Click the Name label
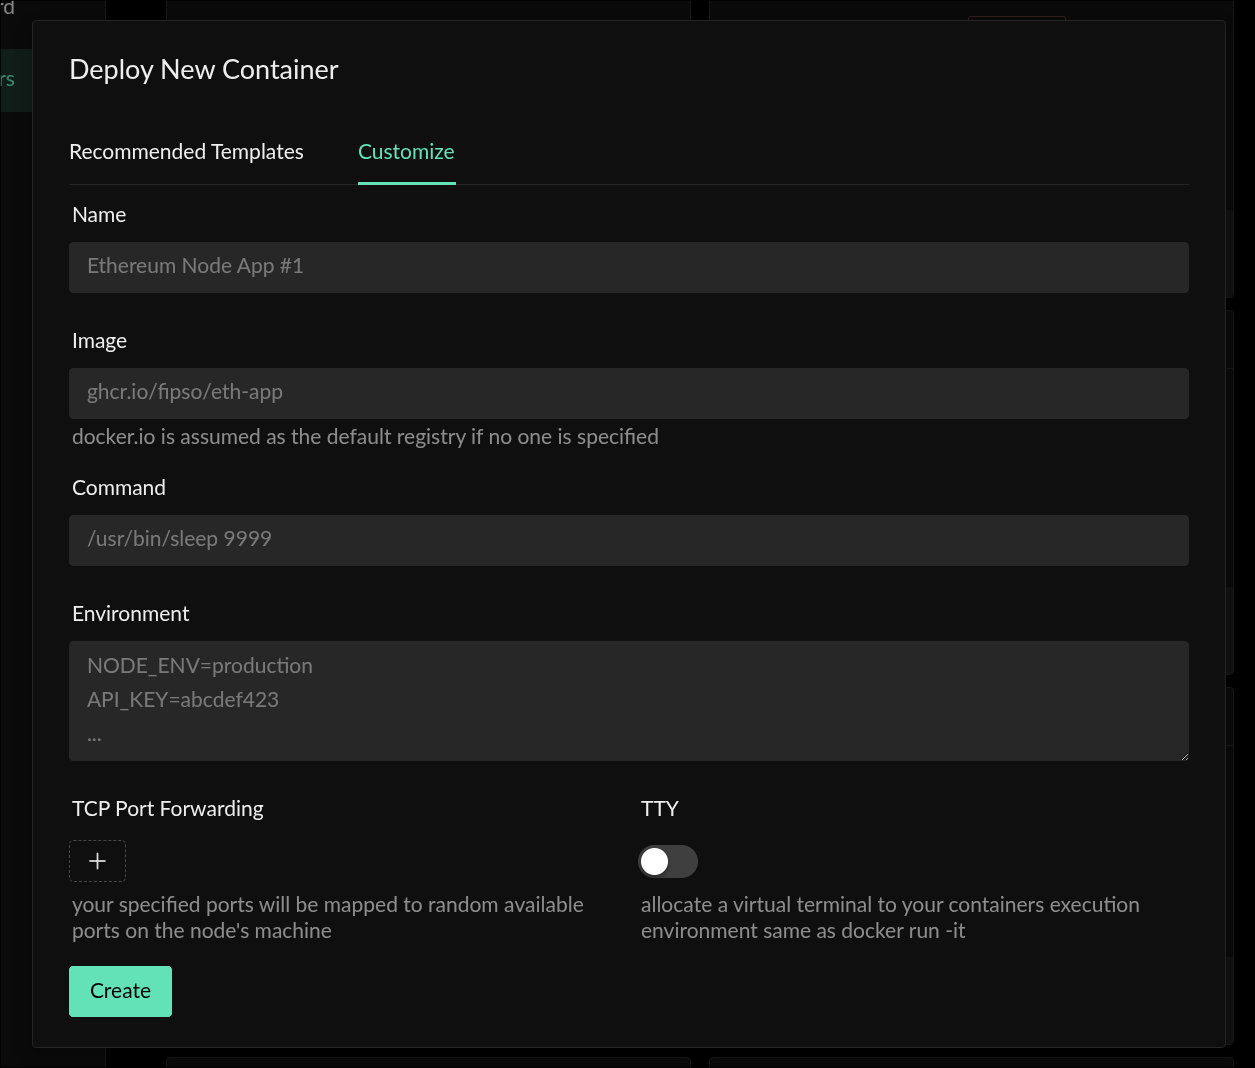 pos(99,215)
